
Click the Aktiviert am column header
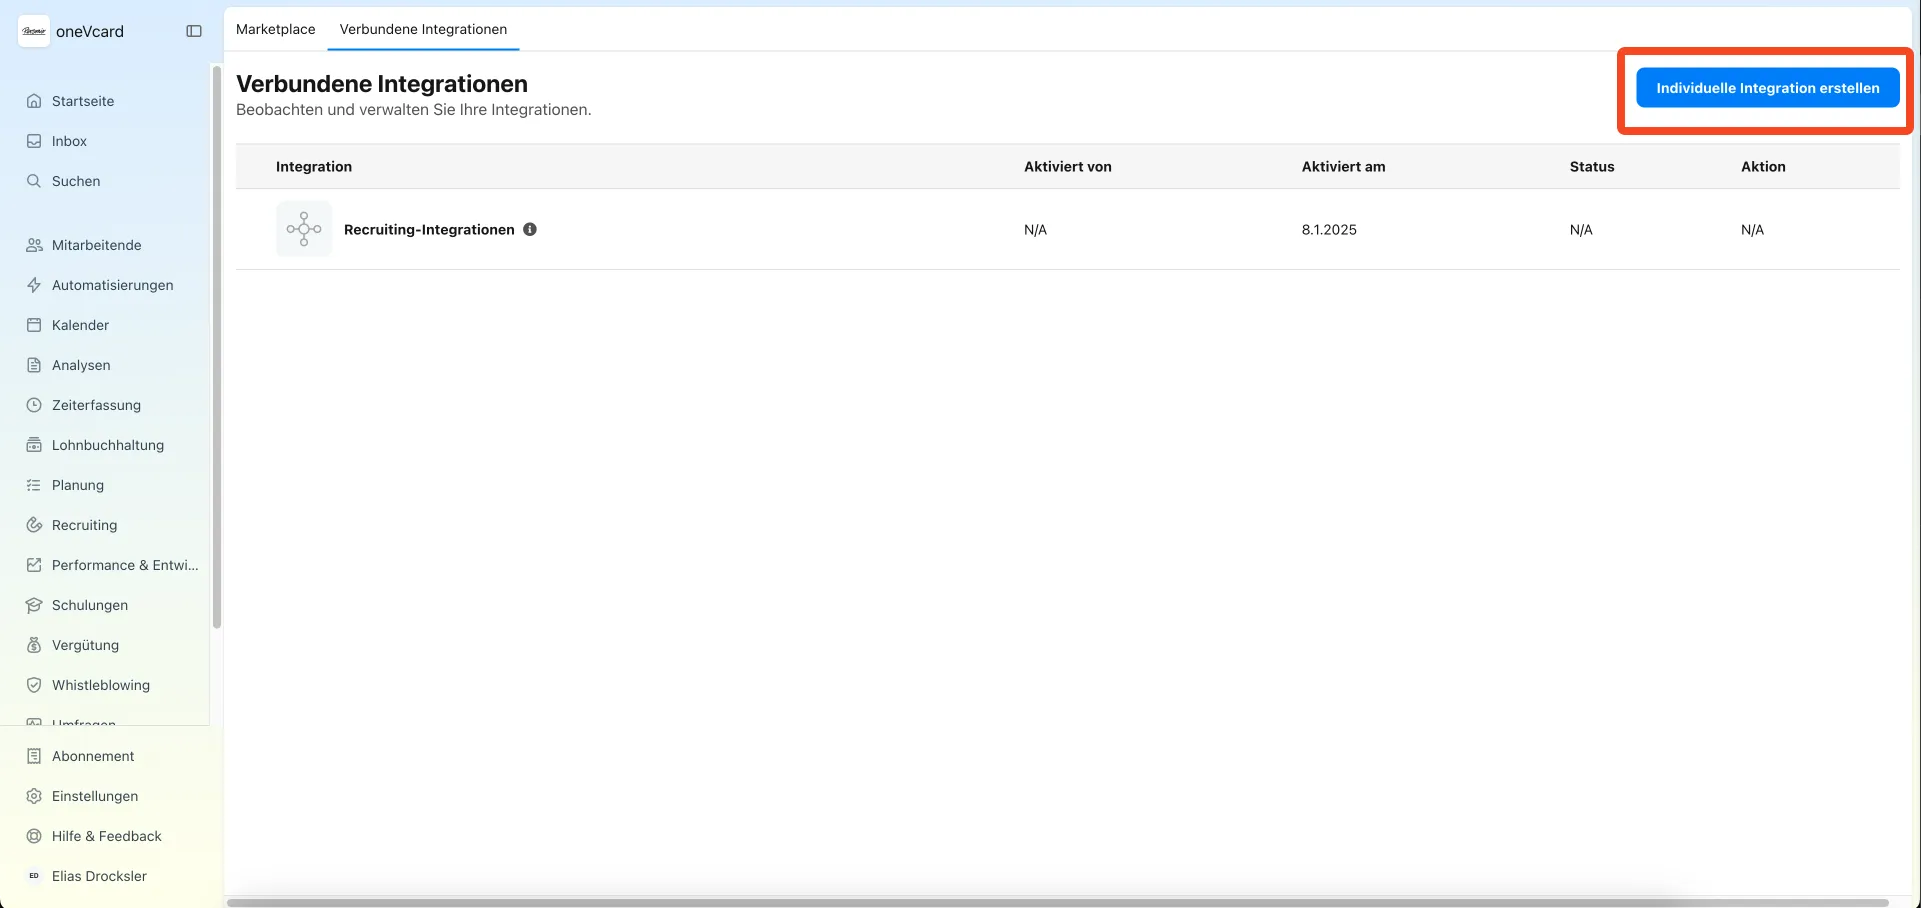click(x=1343, y=167)
